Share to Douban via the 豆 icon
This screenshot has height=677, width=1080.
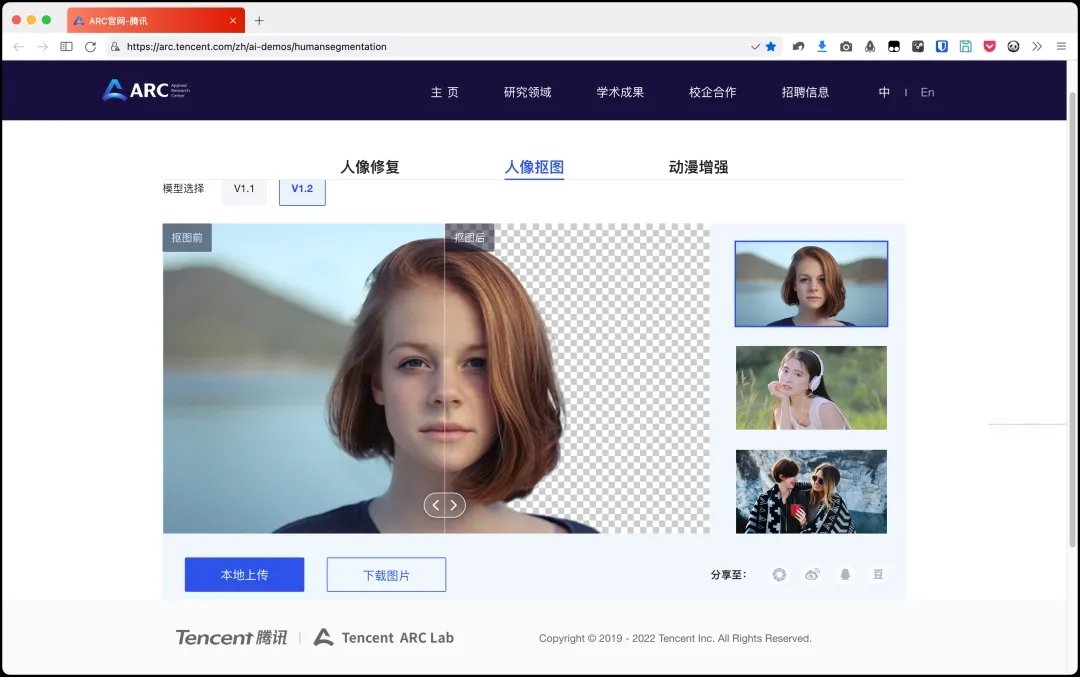coord(878,574)
